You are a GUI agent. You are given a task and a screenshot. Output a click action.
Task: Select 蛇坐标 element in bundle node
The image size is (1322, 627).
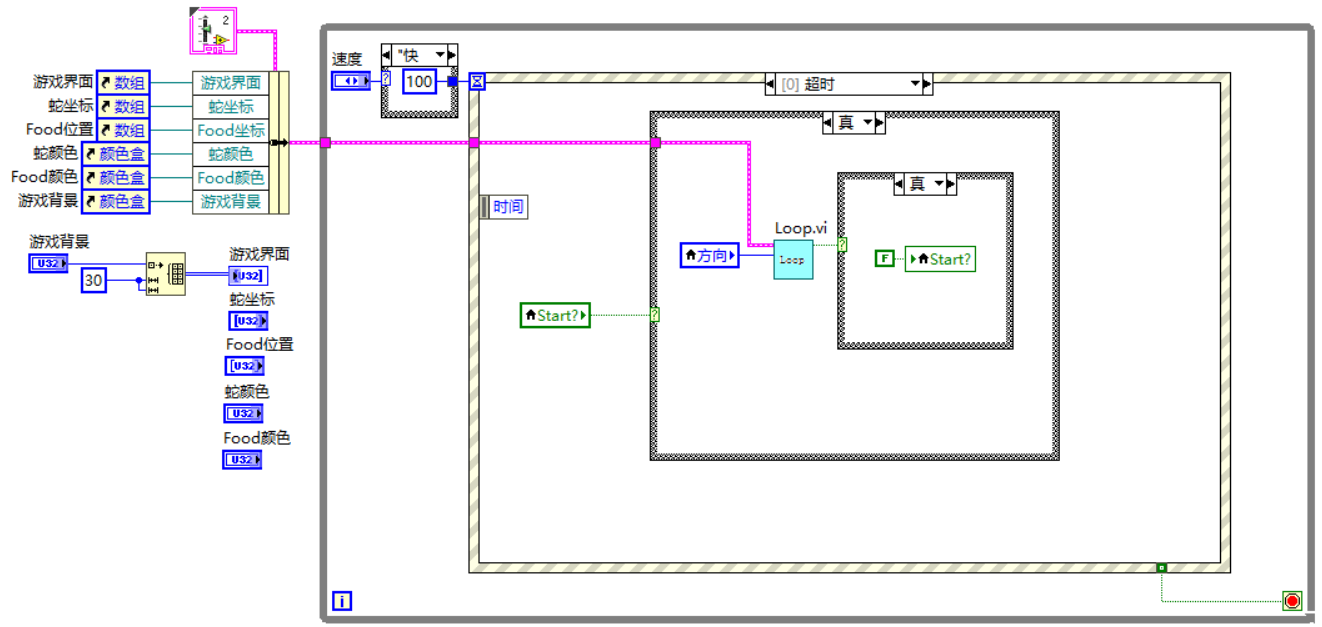[231, 106]
